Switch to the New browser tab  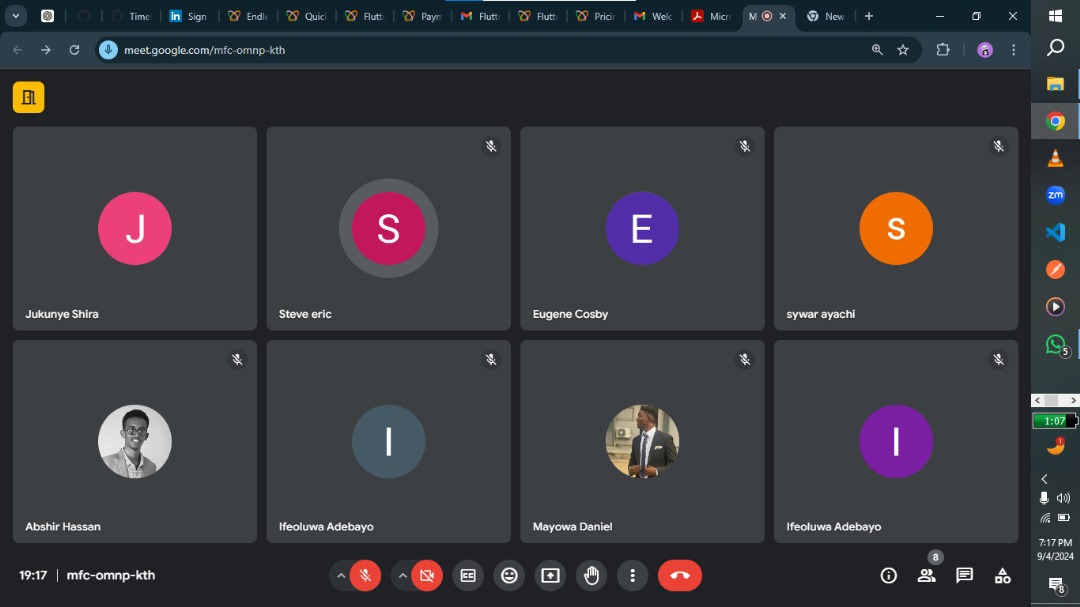[x=827, y=16]
